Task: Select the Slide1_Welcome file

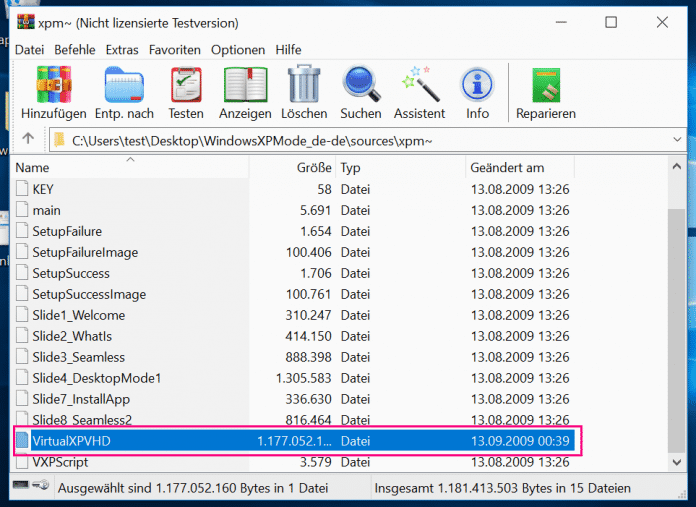Action: click(78, 315)
